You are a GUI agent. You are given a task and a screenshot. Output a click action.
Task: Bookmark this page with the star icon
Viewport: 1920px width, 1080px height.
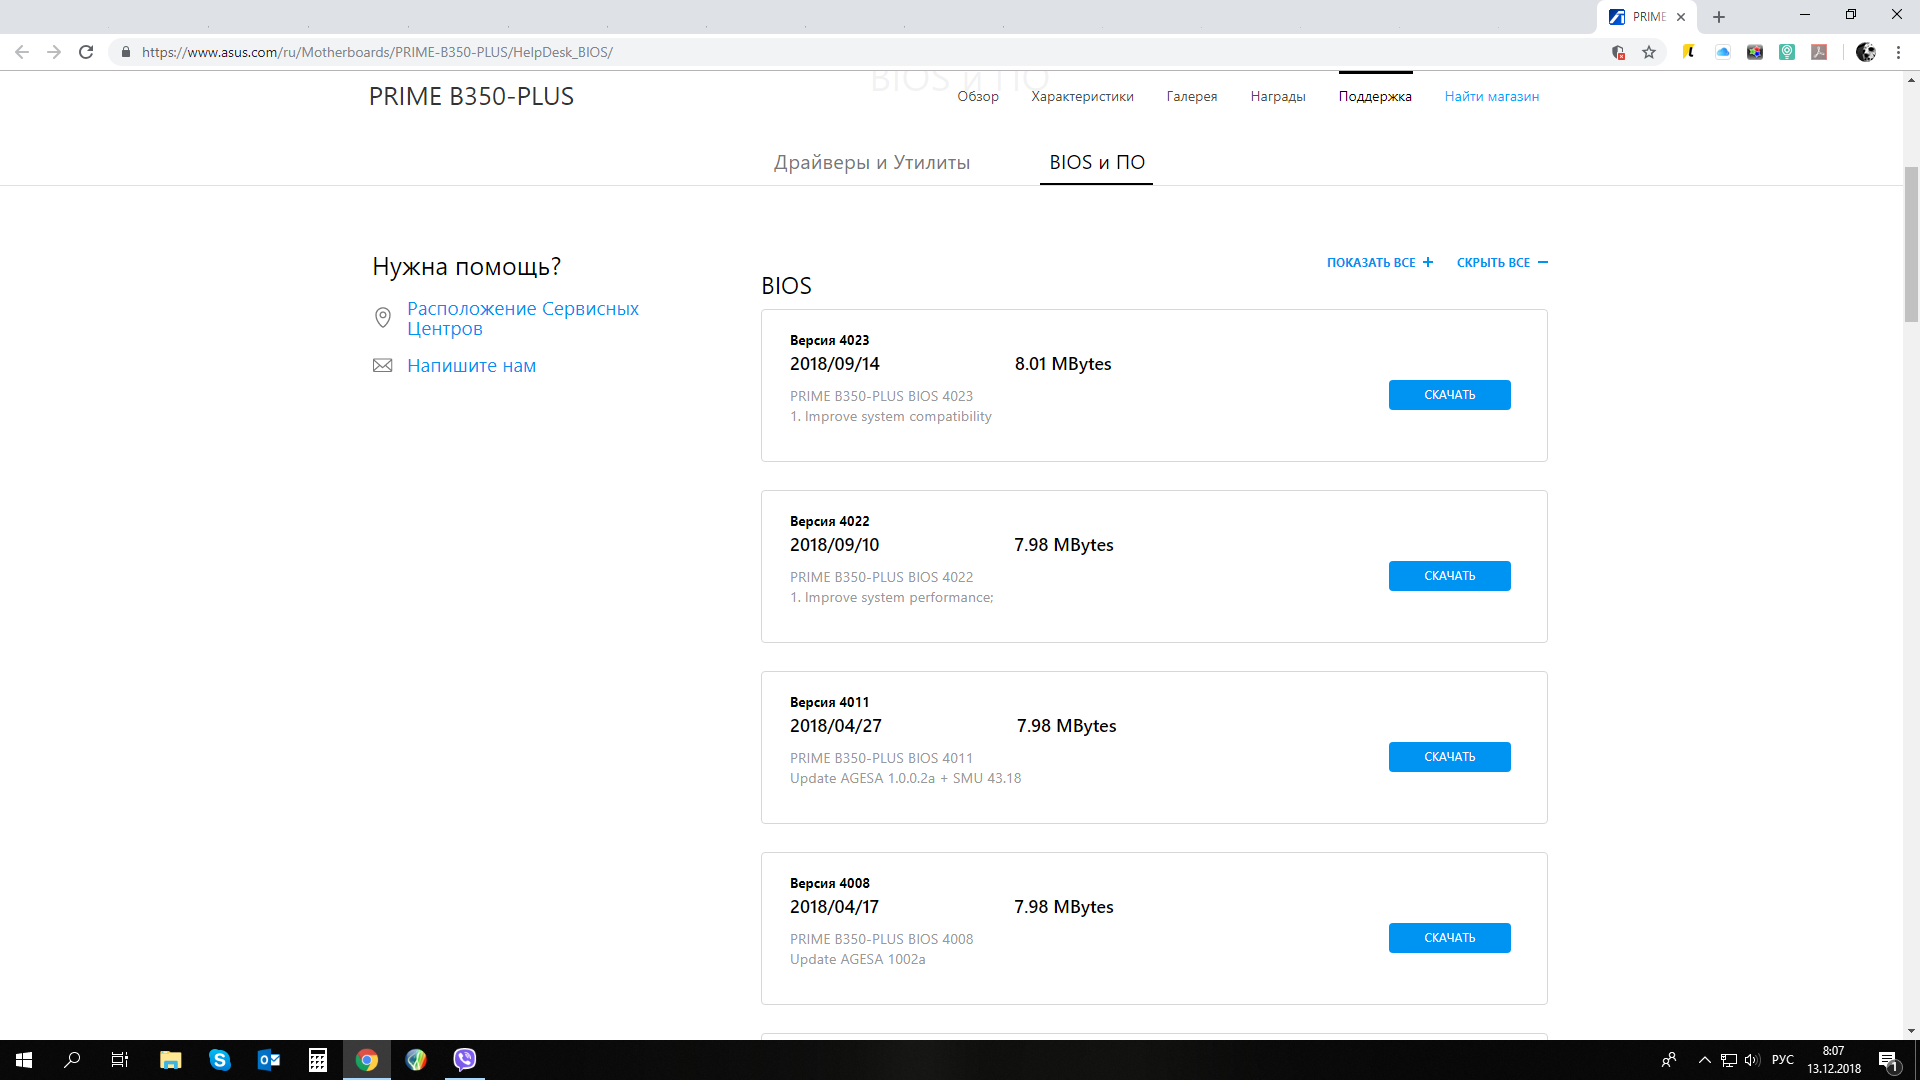pyautogui.click(x=1649, y=52)
